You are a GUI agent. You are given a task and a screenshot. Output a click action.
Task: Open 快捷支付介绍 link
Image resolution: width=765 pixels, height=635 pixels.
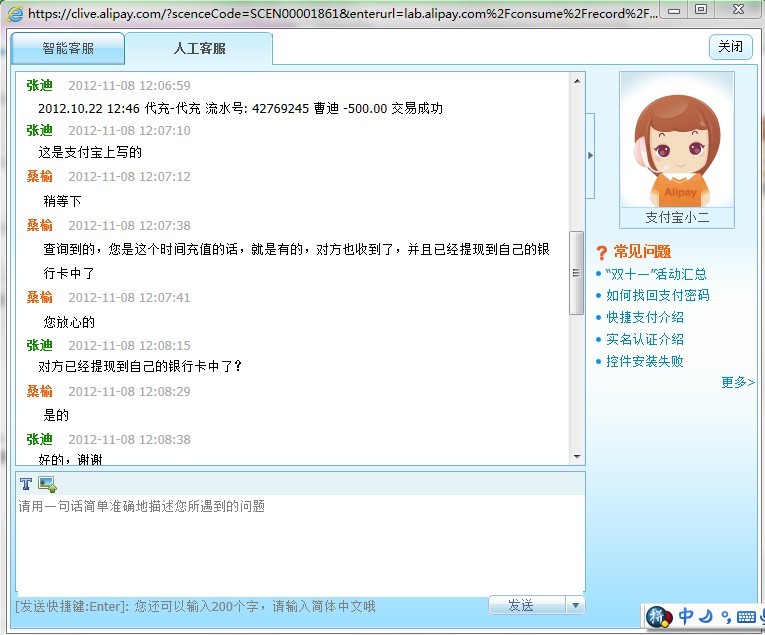tap(644, 318)
